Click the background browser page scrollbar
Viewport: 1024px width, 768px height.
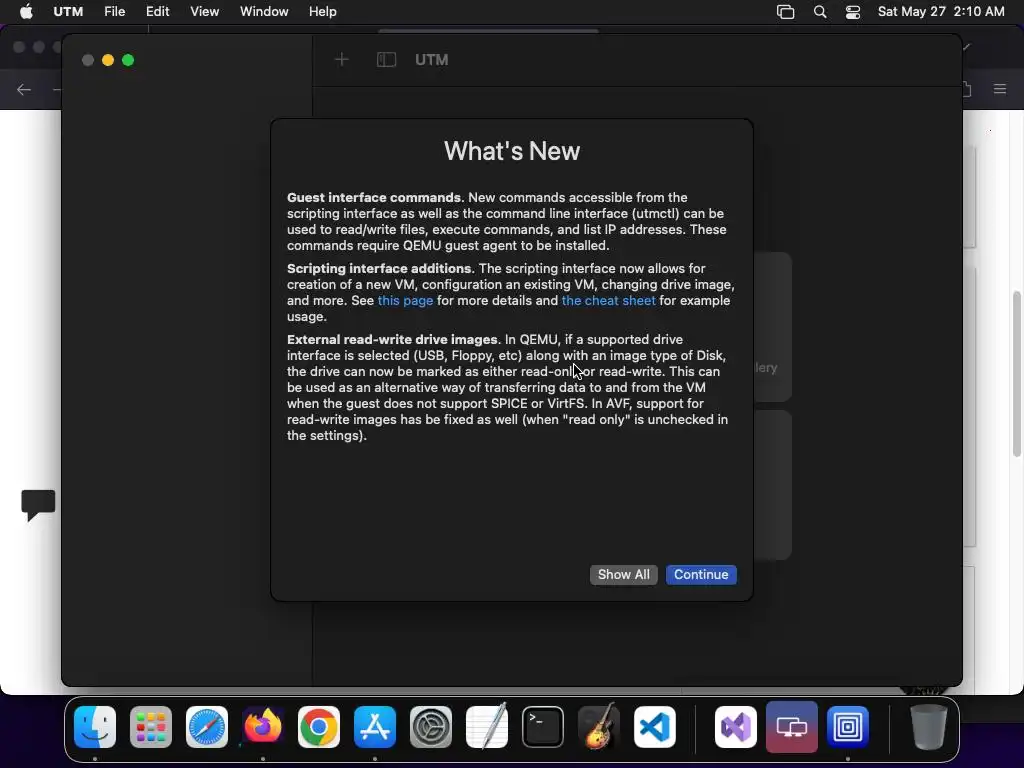1017,374
